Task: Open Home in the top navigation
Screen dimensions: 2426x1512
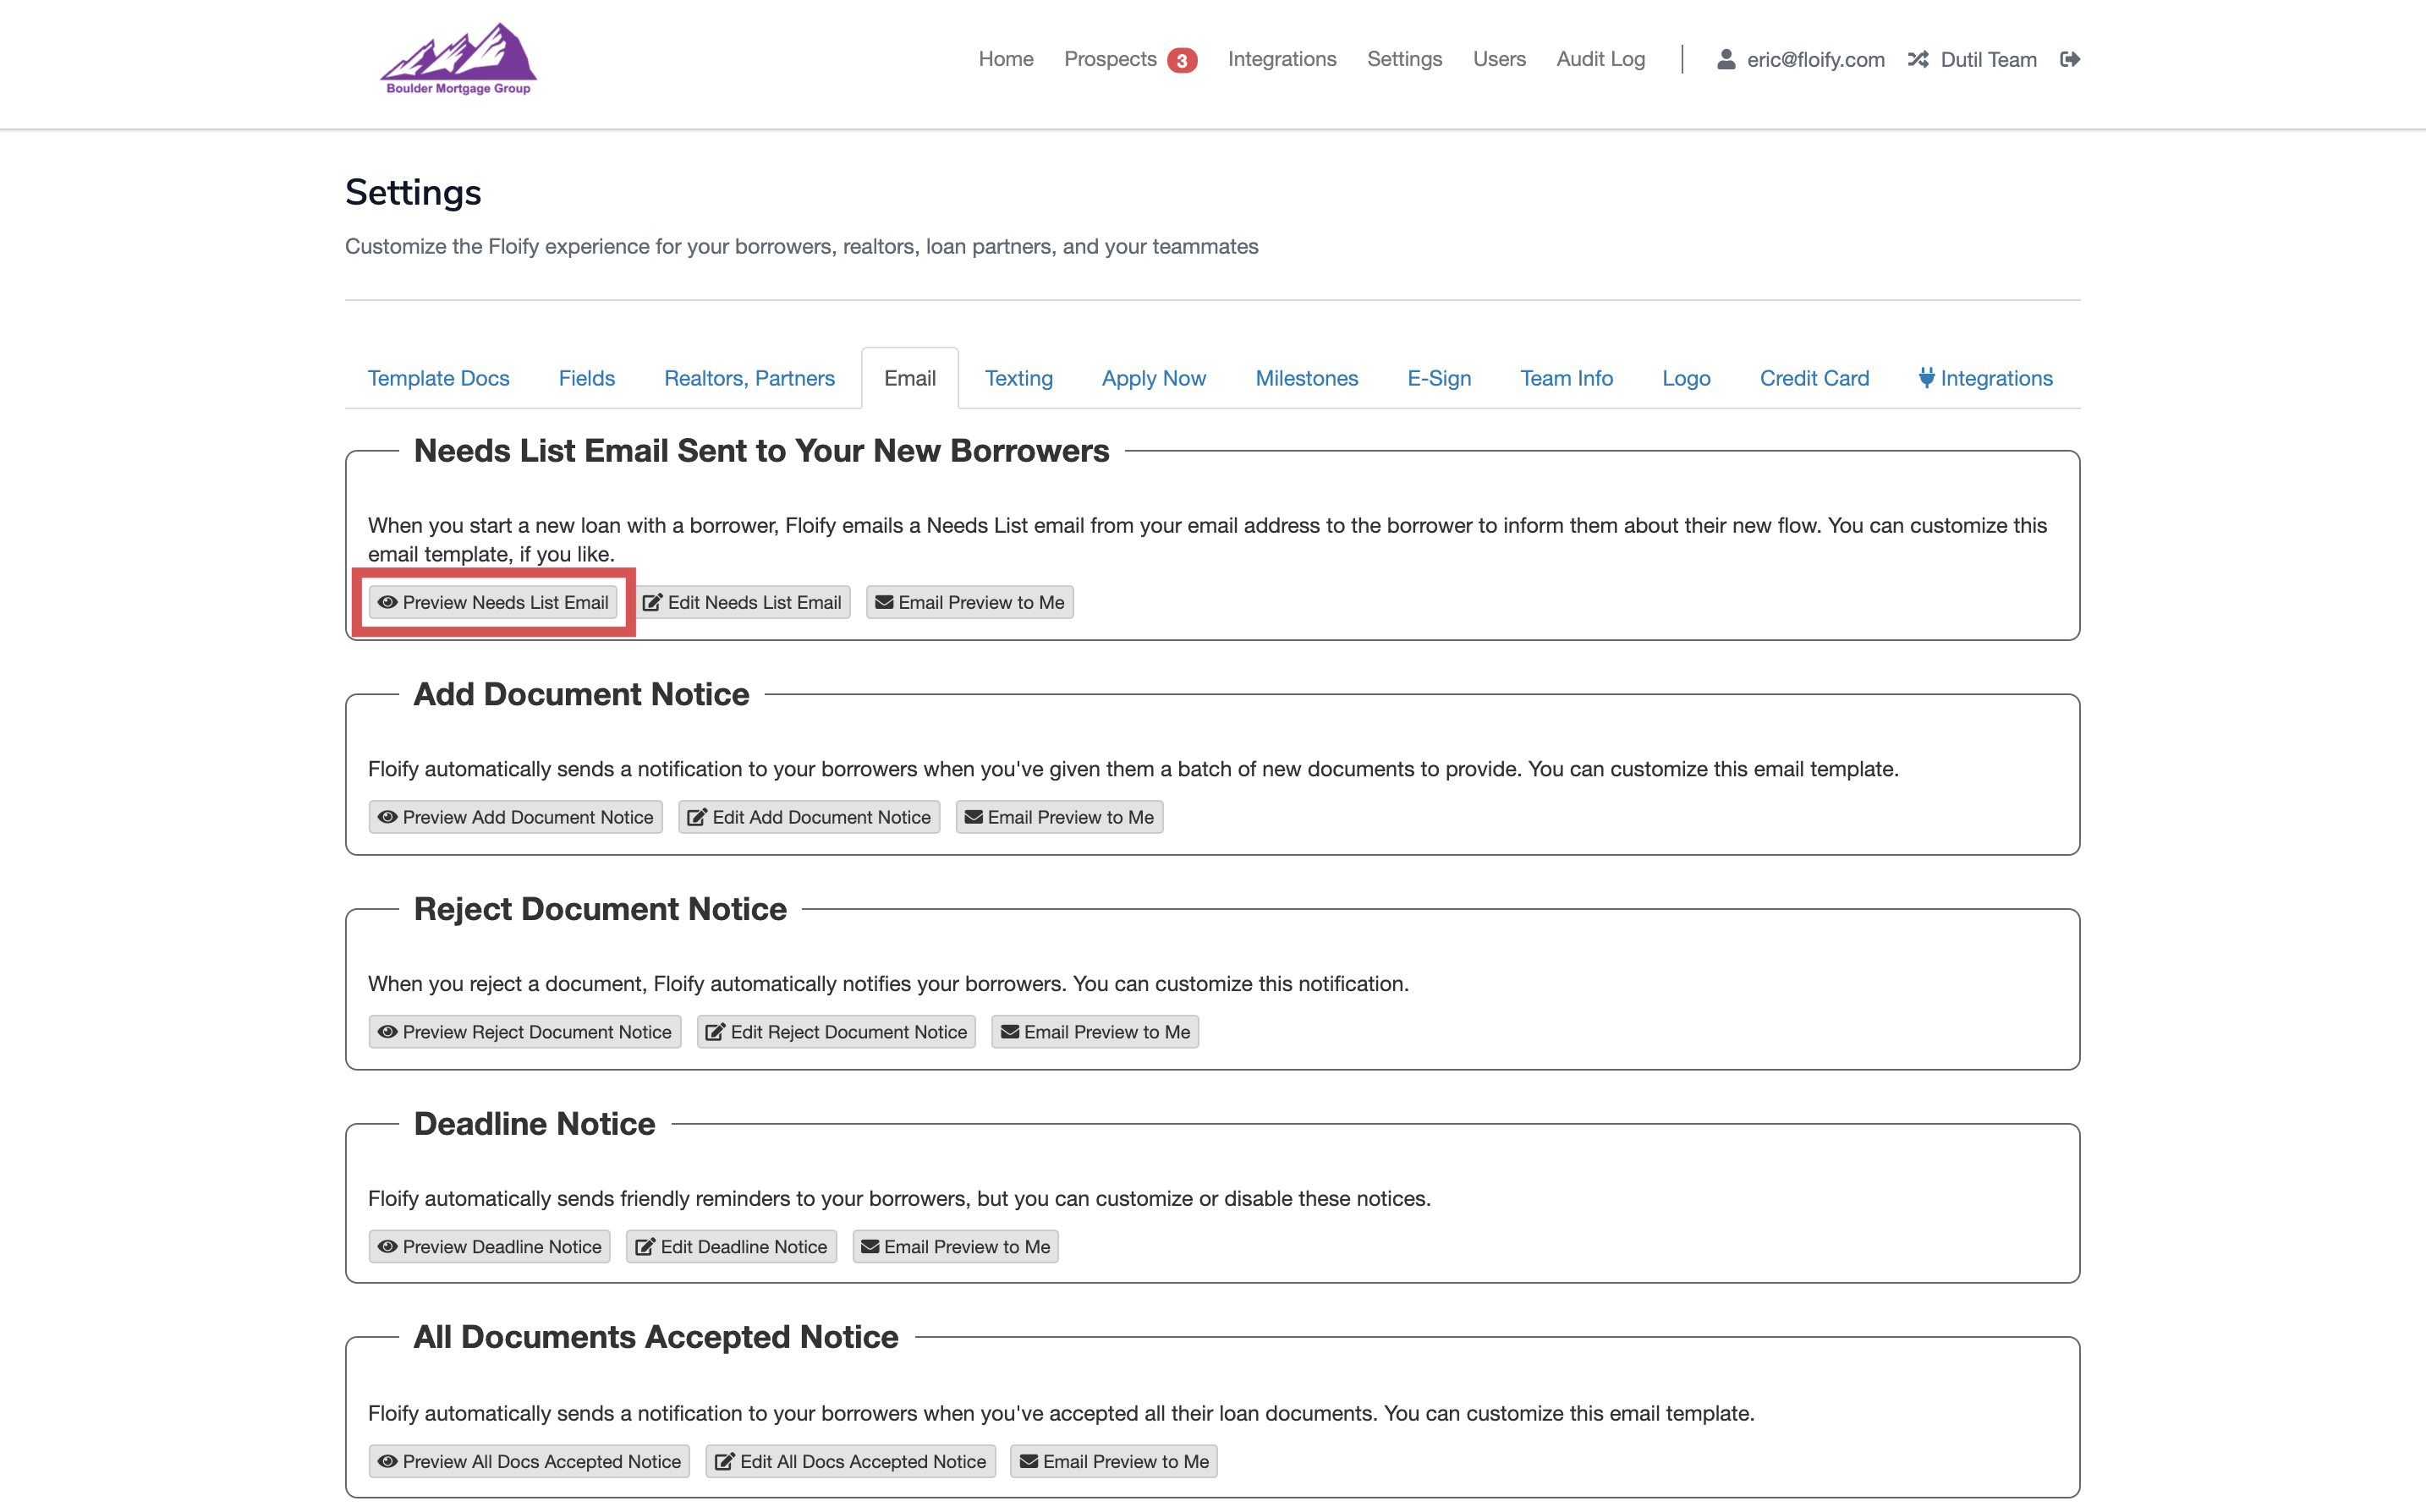Action: tap(1005, 59)
